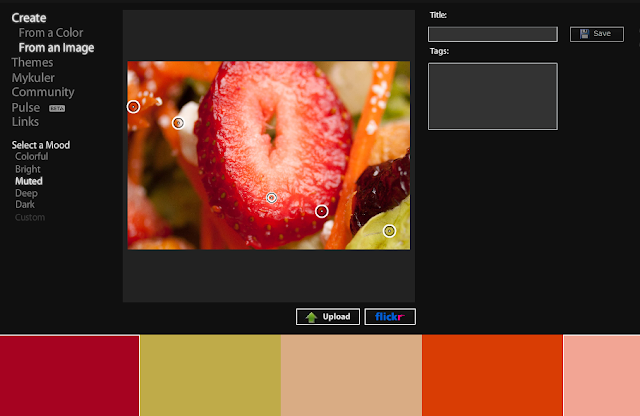640x416 pixels.
Task: Click the strawberry salad source image
Action: coord(269,155)
